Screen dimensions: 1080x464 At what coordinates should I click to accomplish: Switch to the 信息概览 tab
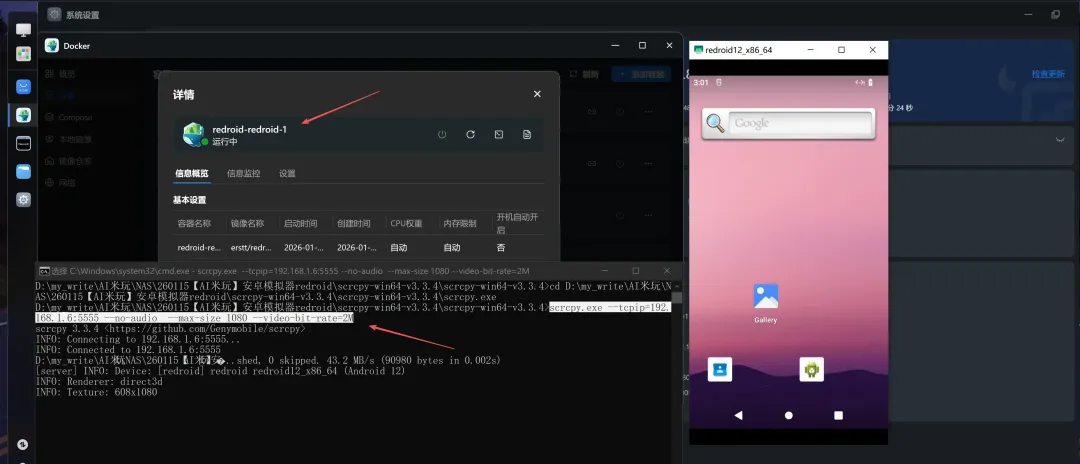click(x=191, y=173)
